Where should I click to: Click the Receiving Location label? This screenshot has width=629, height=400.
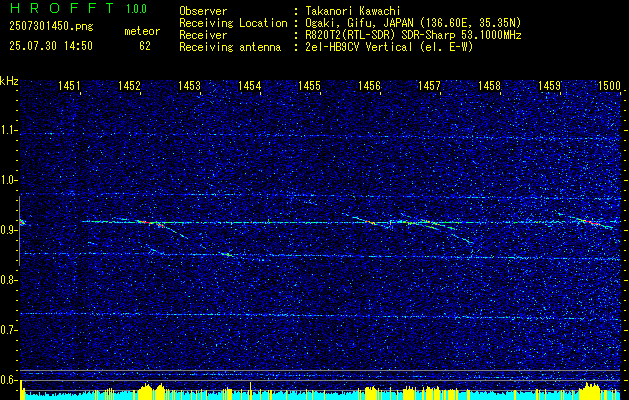[233, 23]
